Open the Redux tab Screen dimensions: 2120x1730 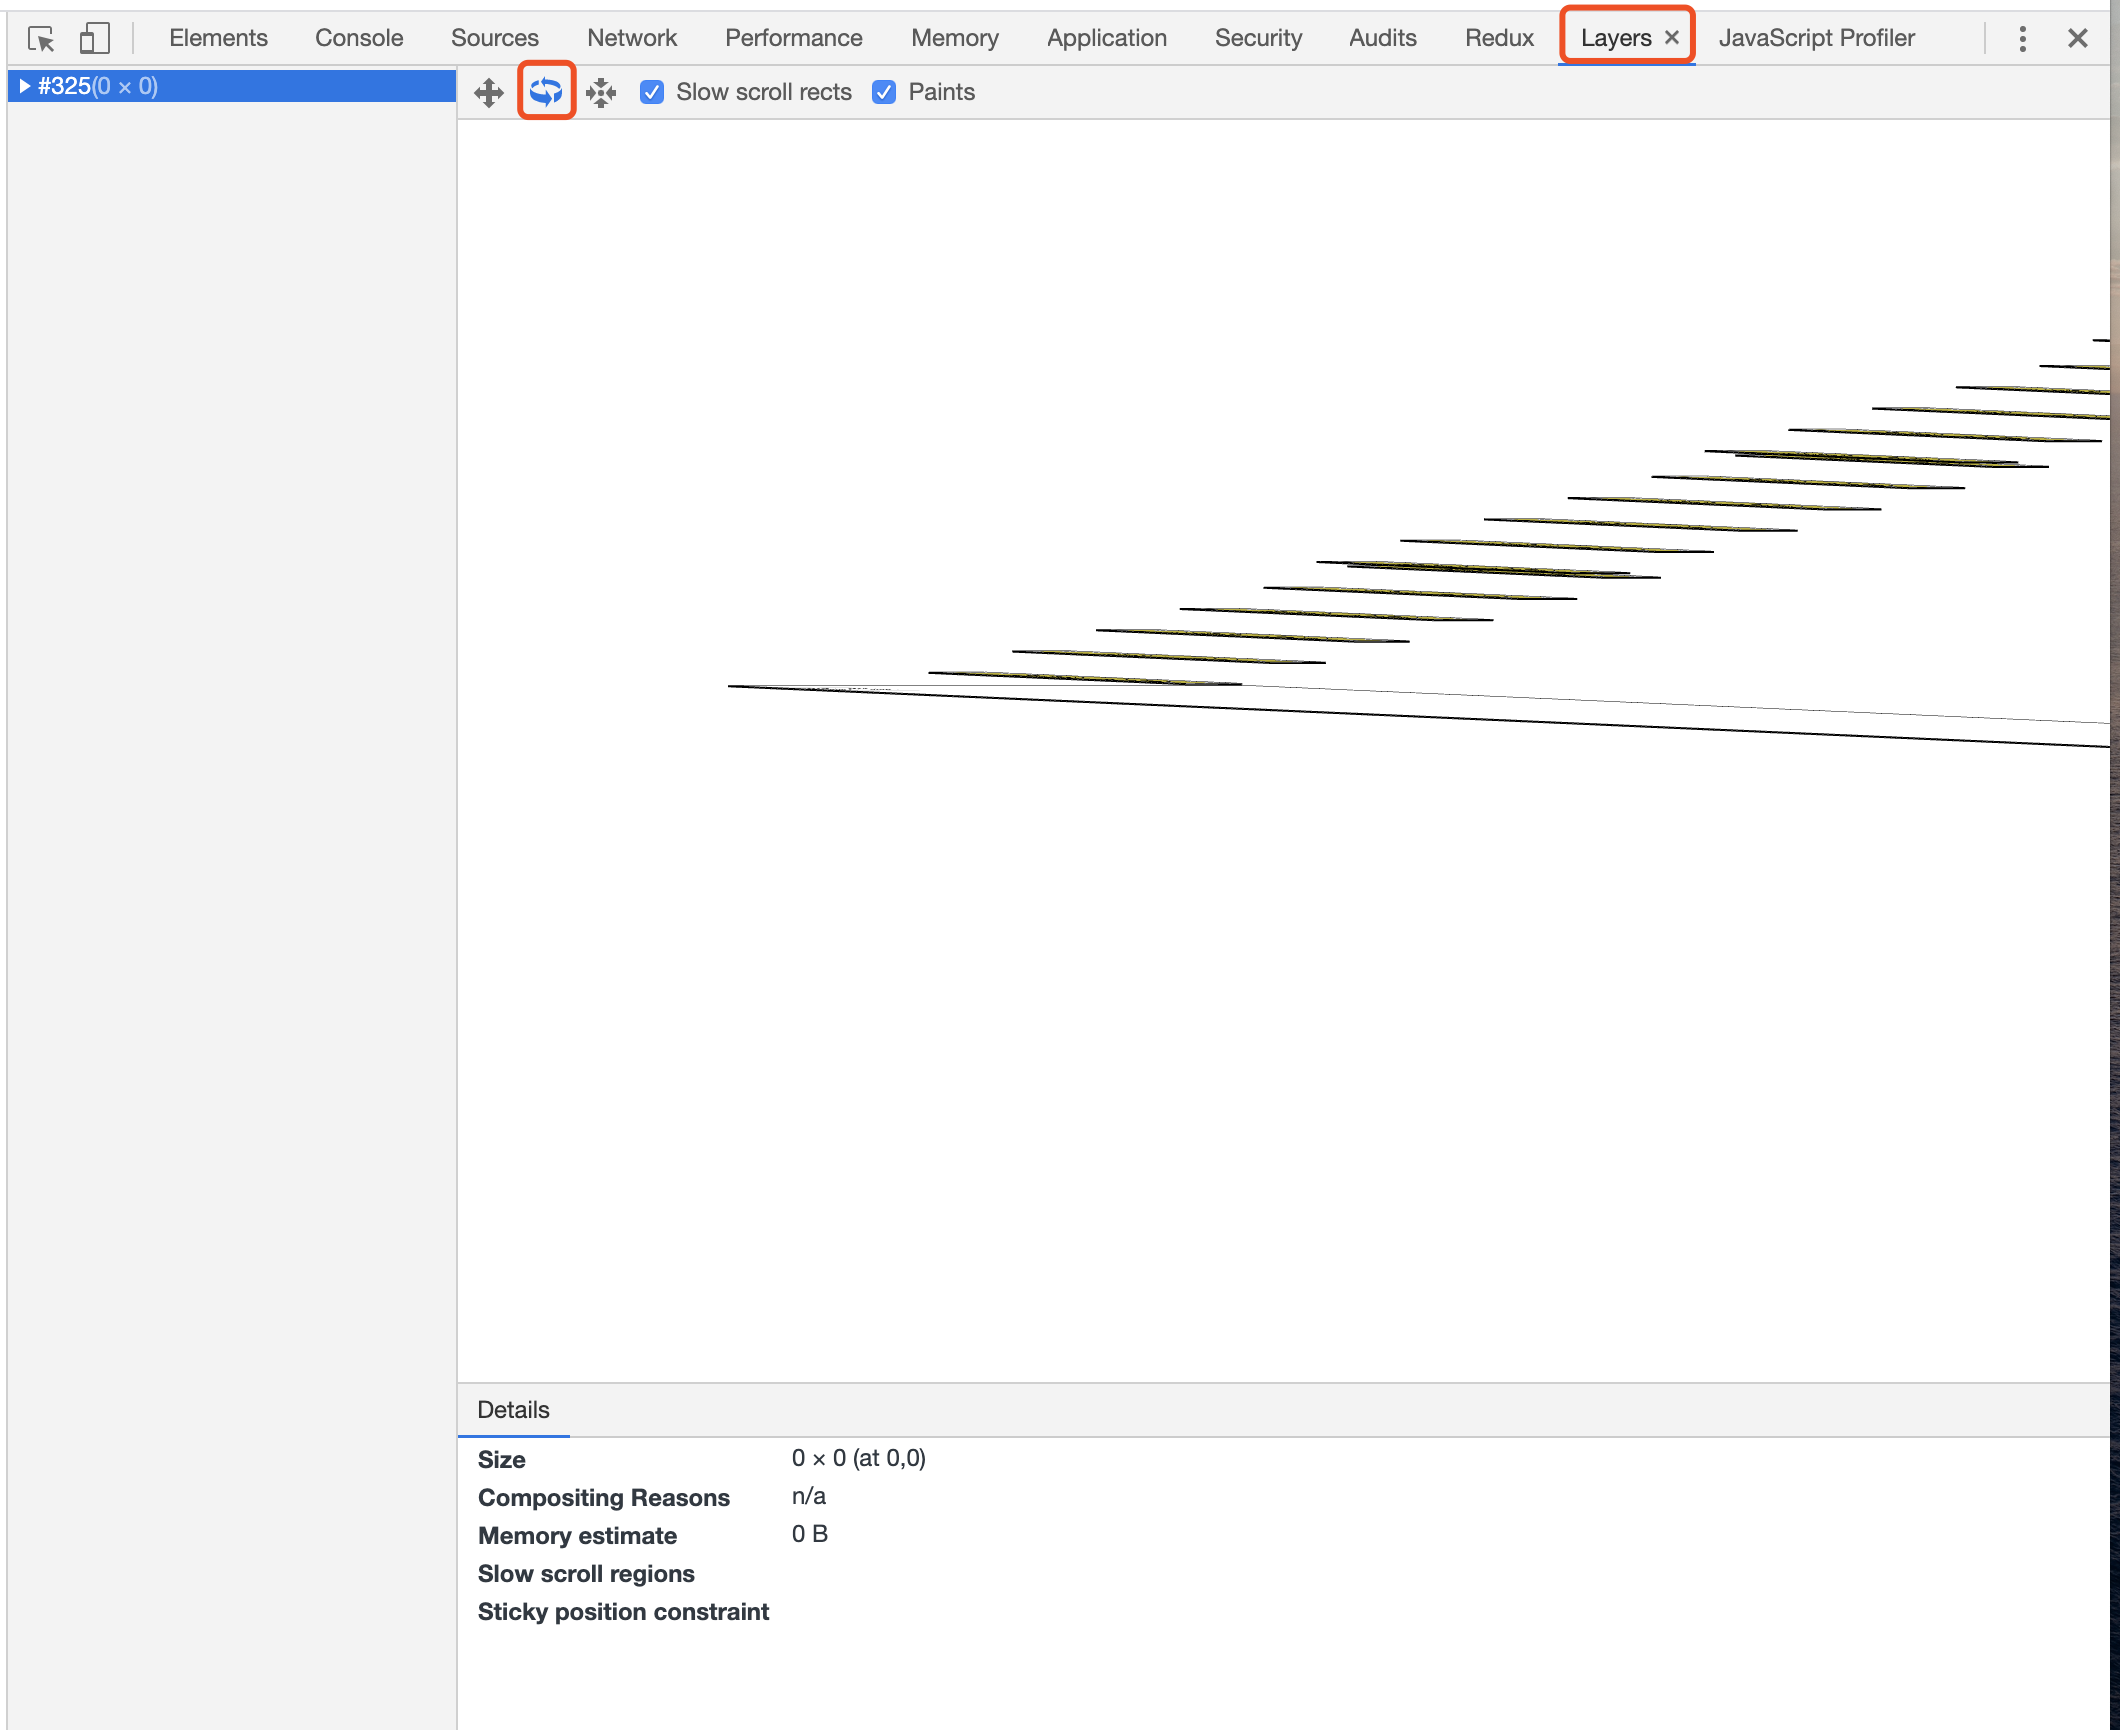[x=1498, y=38]
